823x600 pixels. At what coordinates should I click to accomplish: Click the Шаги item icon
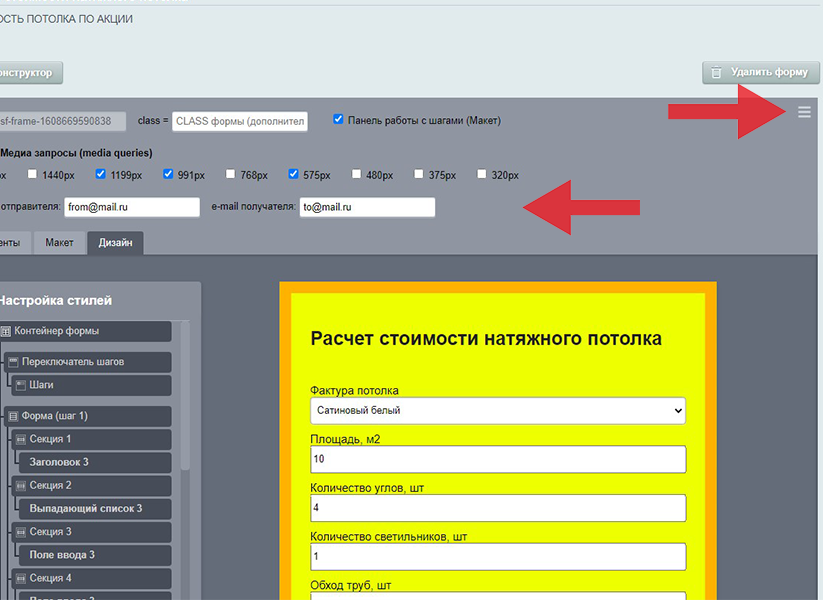point(21,385)
